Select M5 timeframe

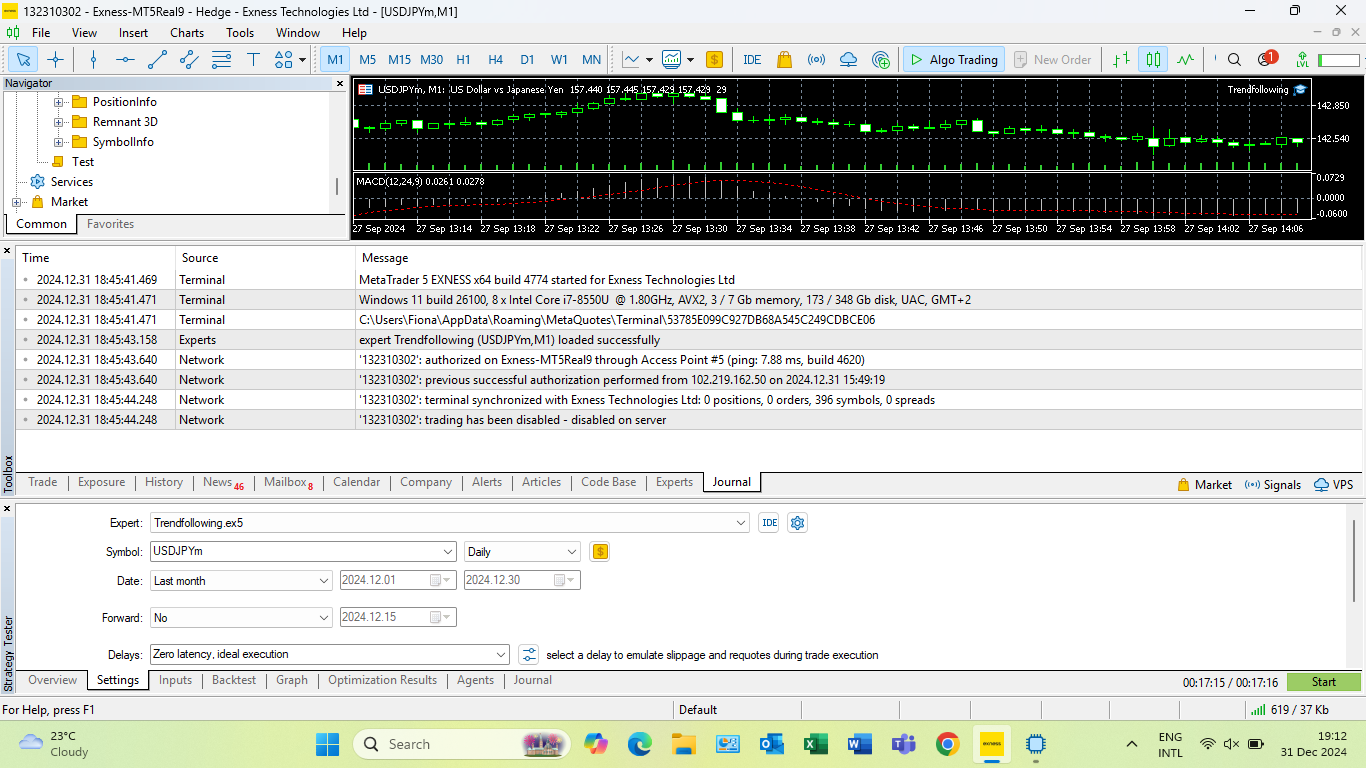pos(367,60)
